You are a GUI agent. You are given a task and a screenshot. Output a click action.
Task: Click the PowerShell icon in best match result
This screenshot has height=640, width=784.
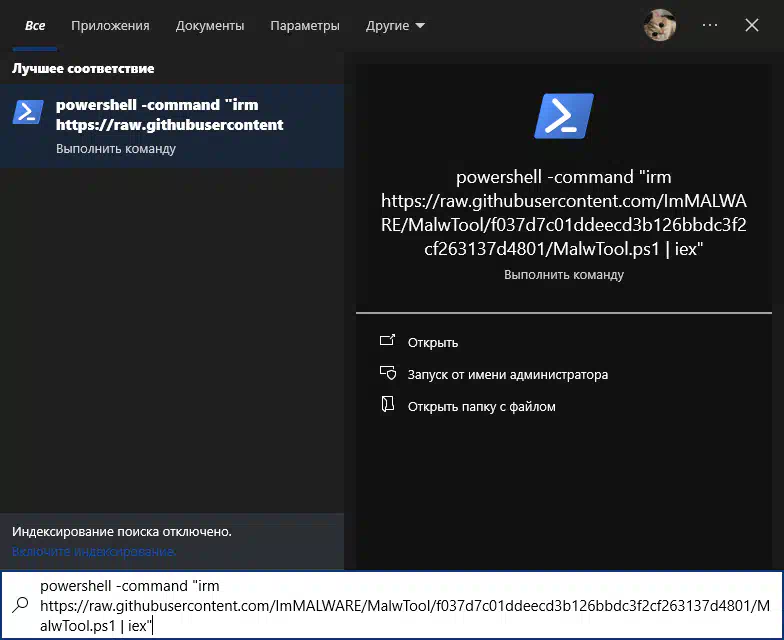tap(28, 112)
